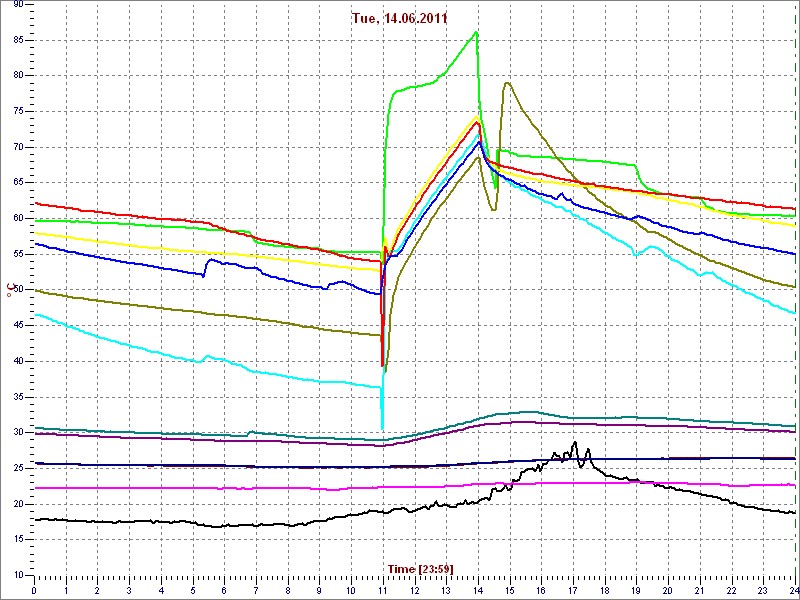This screenshot has width=800, height=600.
Task: Click hour '12' on the time axis
Action: click(x=414, y=589)
